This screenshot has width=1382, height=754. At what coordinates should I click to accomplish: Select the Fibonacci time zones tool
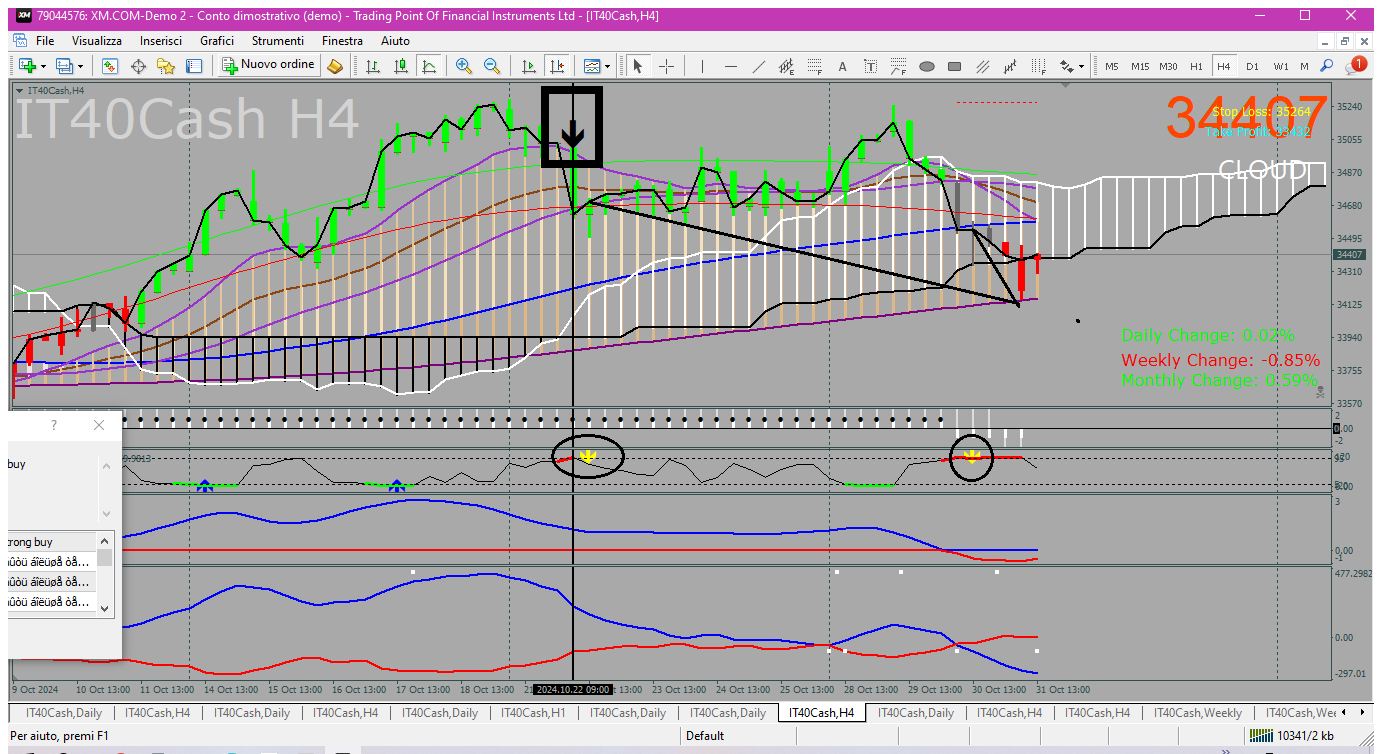tap(1039, 66)
